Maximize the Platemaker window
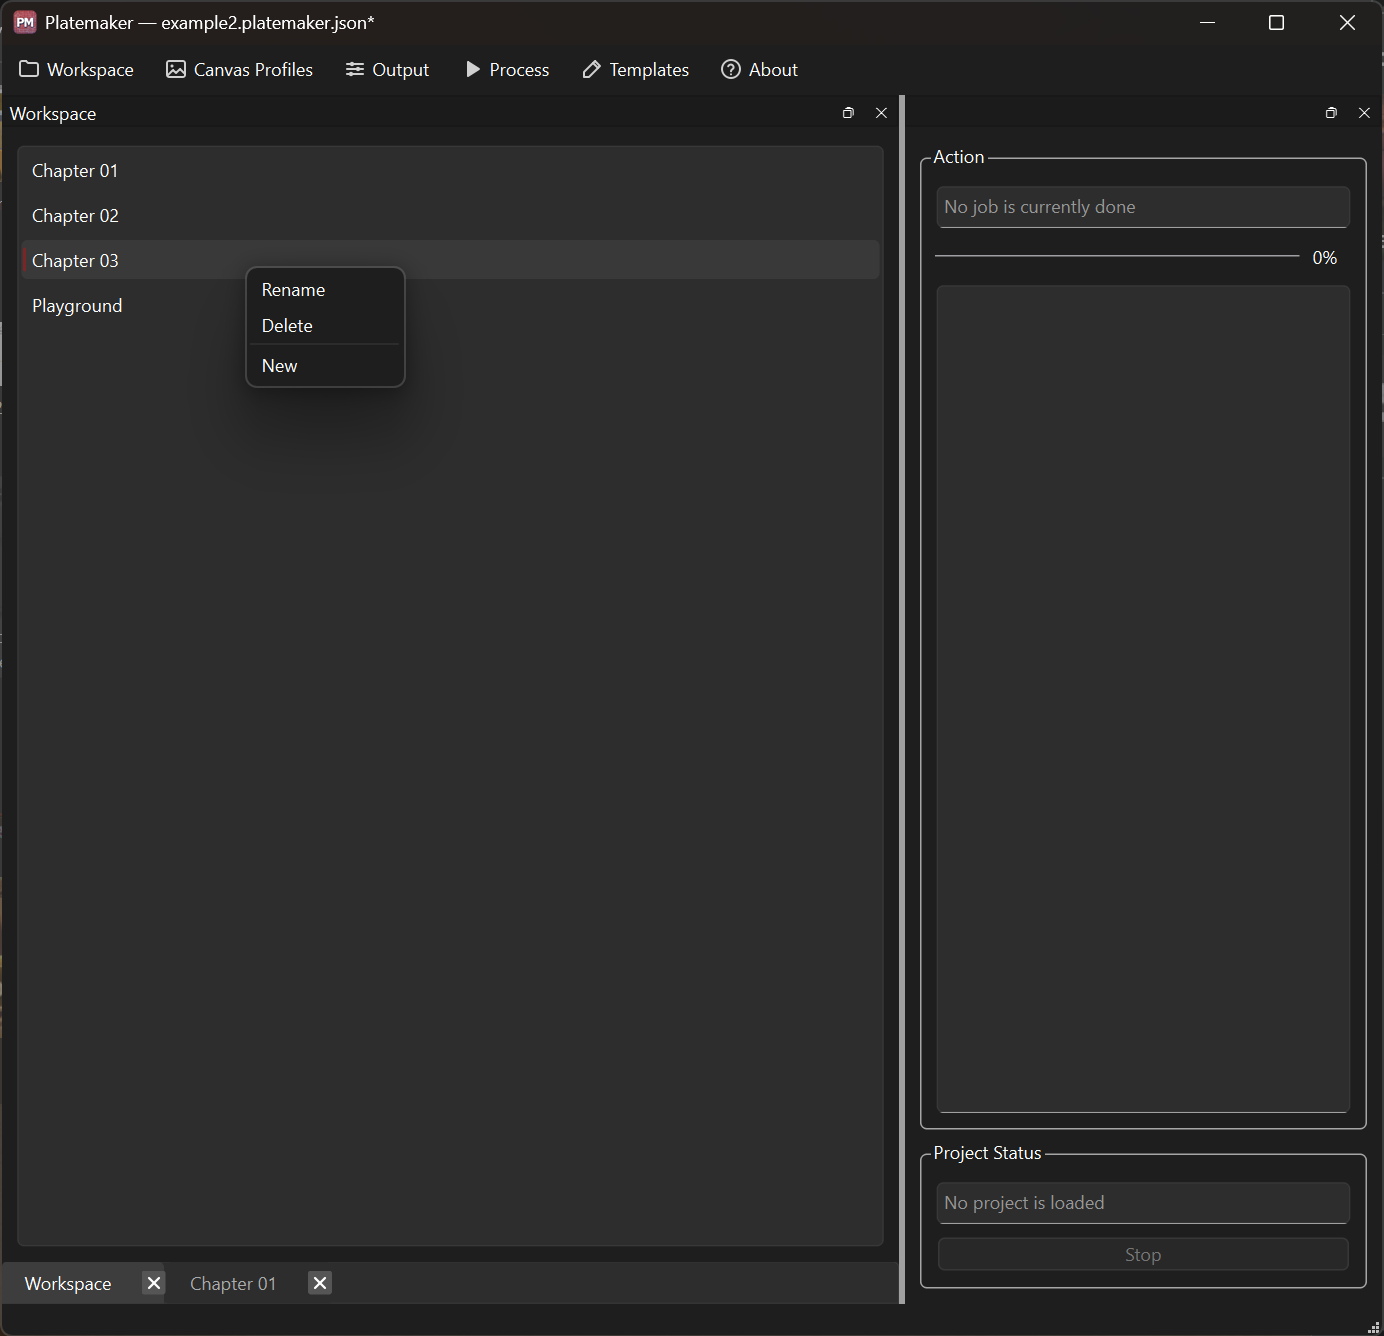The image size is (1384, 1336). (1276, 22)
